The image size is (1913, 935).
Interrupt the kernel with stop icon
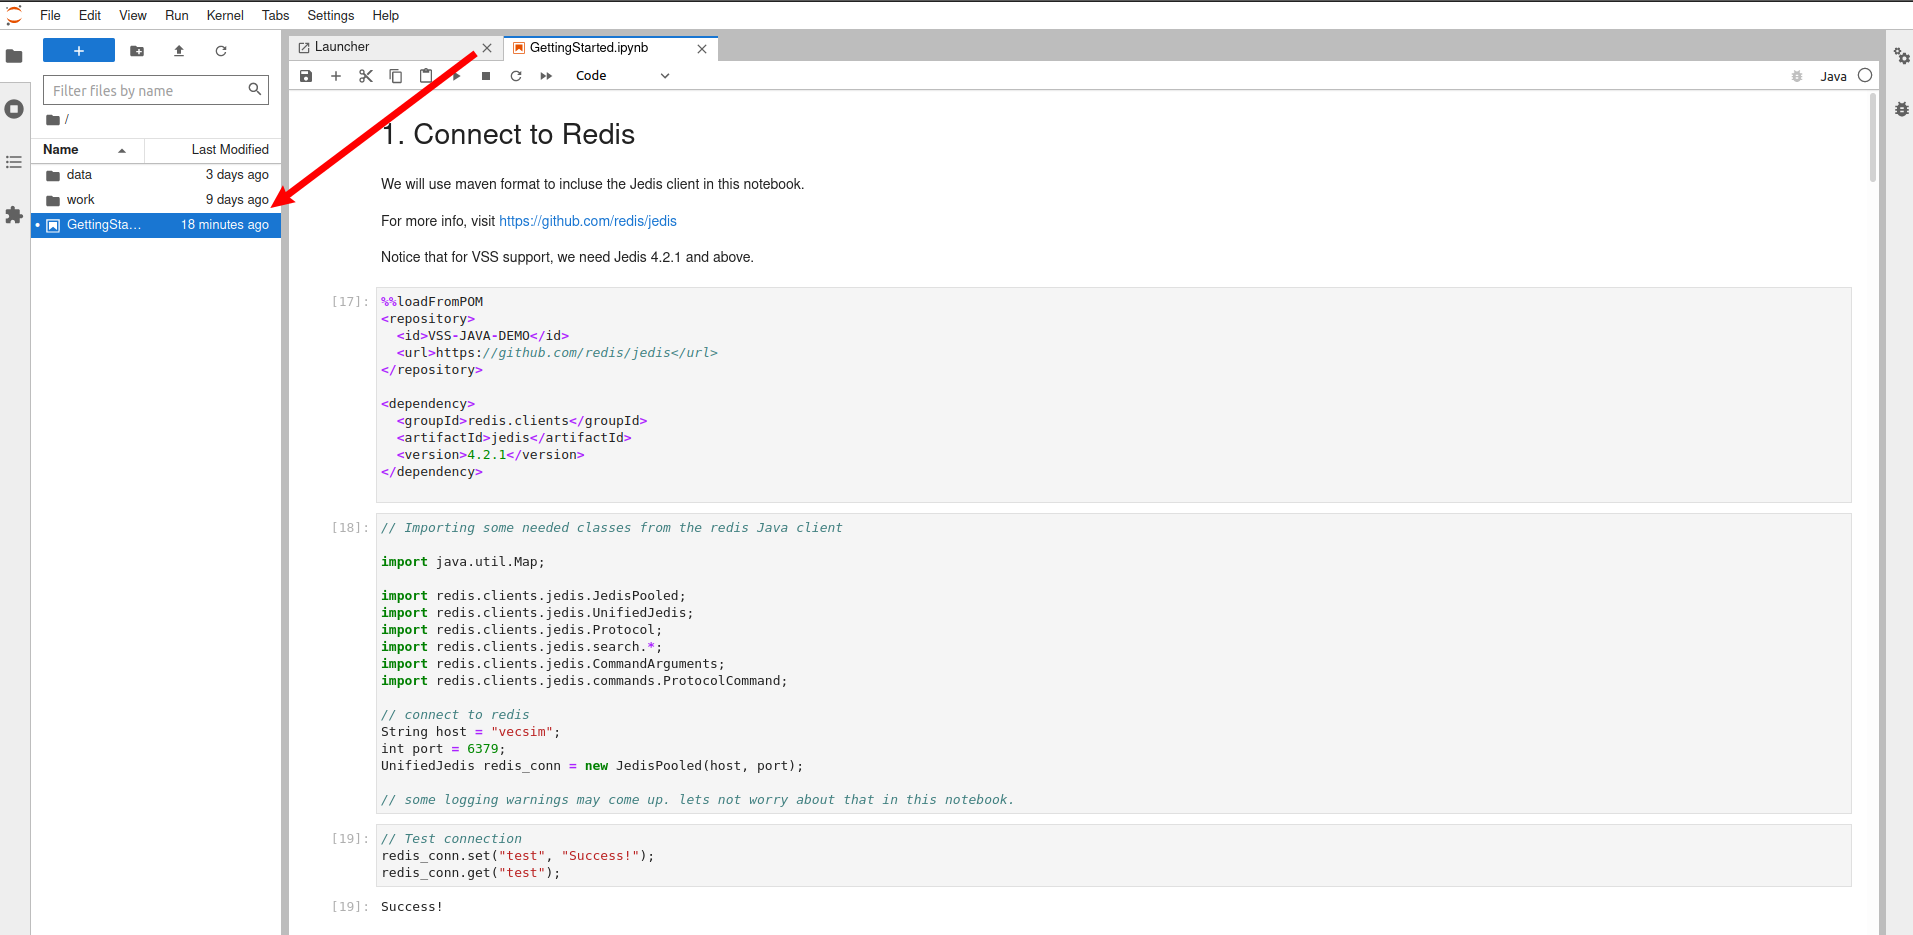(x=486, y=76)
